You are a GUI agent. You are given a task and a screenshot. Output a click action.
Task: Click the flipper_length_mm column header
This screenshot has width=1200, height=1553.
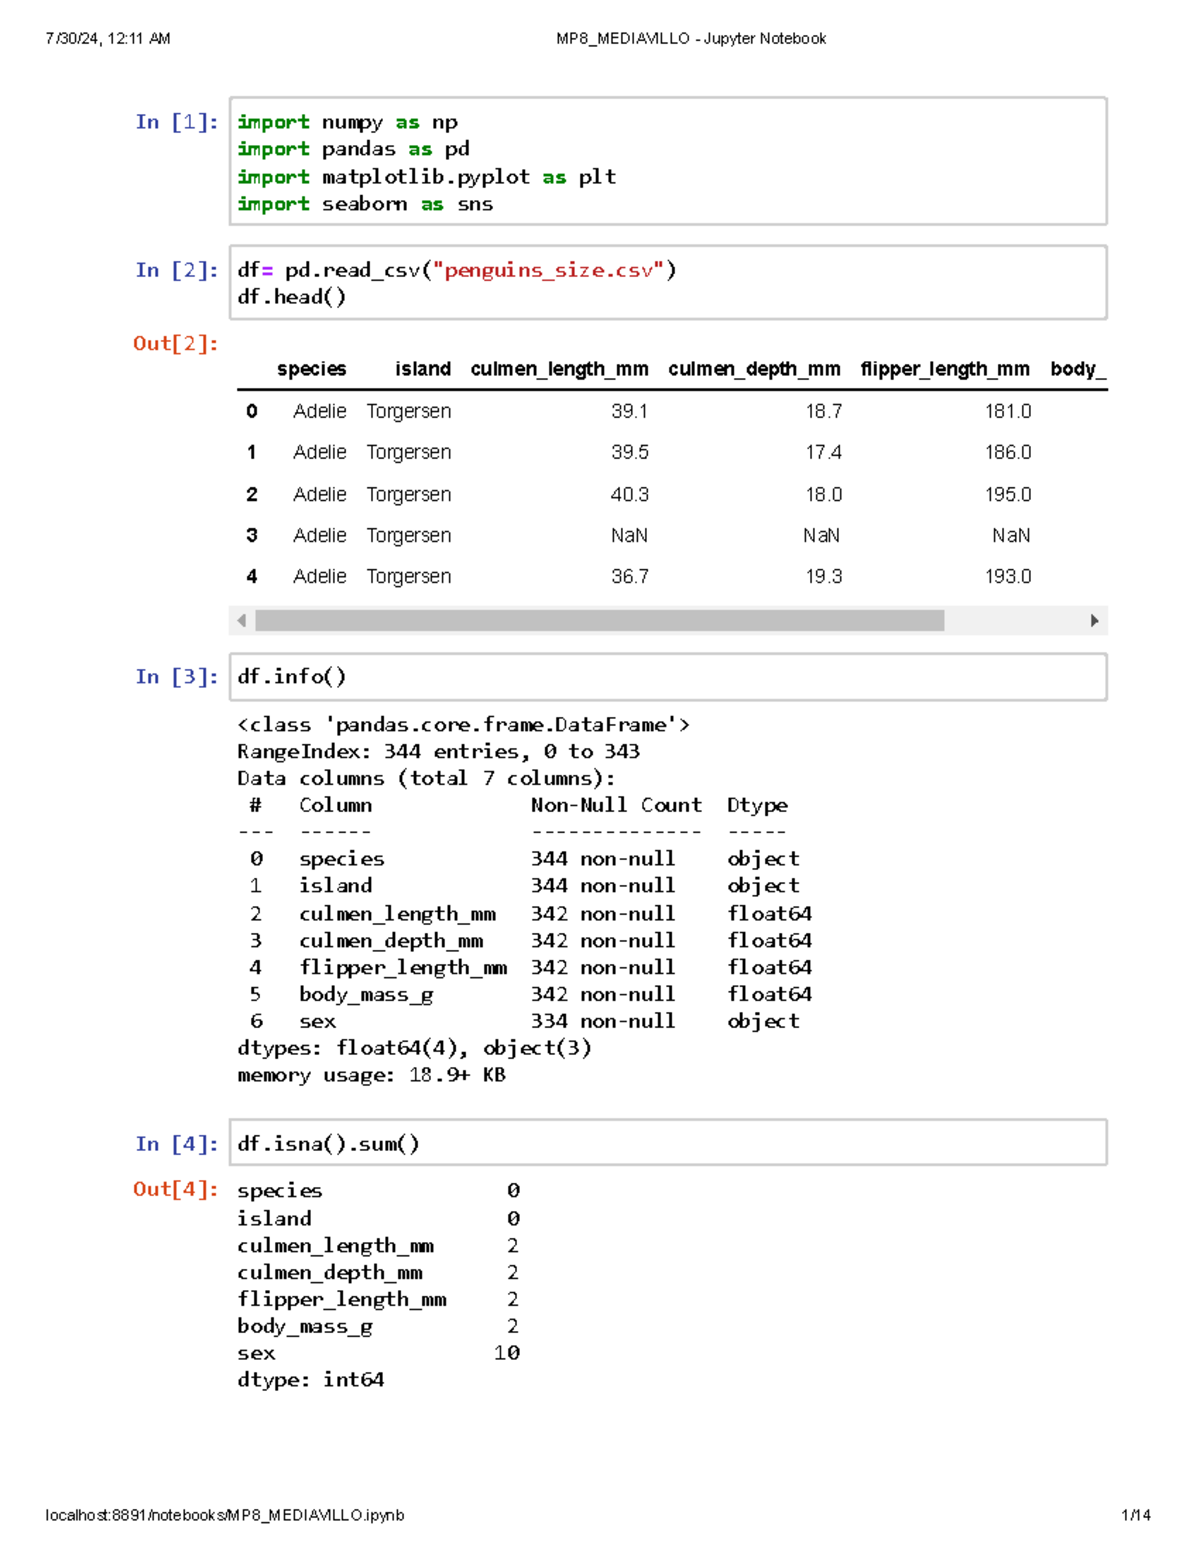coord(944,368)
